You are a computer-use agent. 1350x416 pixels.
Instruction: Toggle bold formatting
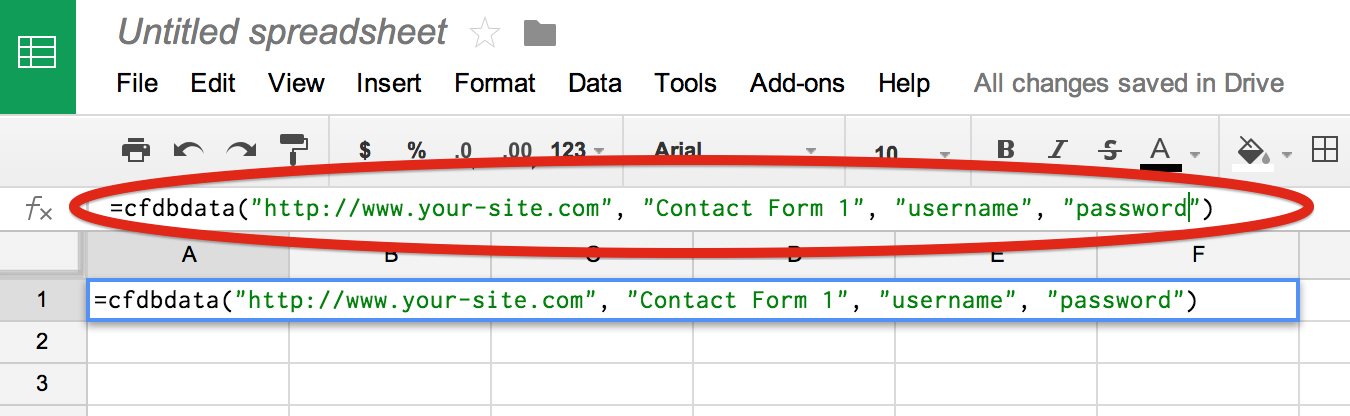click(1006, 151)
